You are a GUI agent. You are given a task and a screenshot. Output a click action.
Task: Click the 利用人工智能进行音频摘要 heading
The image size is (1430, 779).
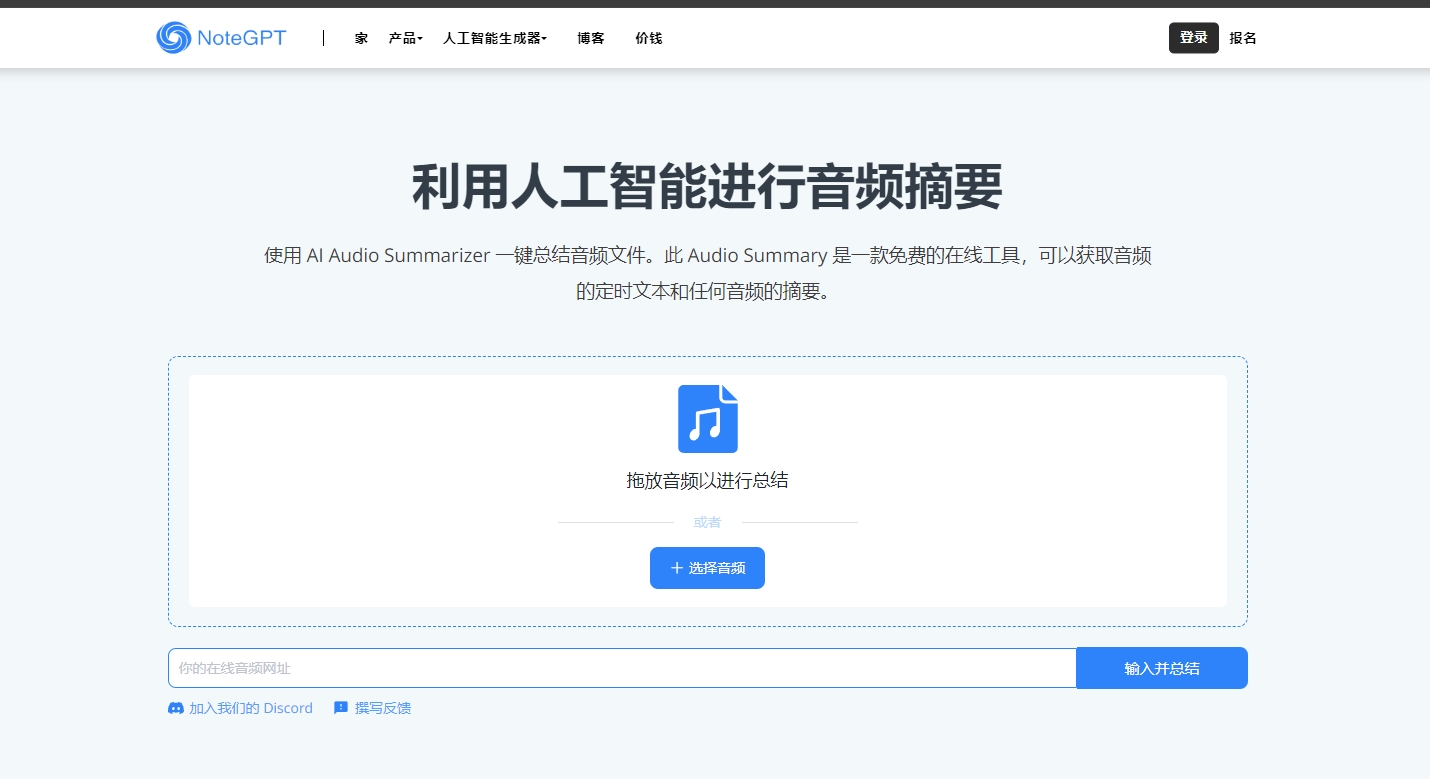[707, 186]
